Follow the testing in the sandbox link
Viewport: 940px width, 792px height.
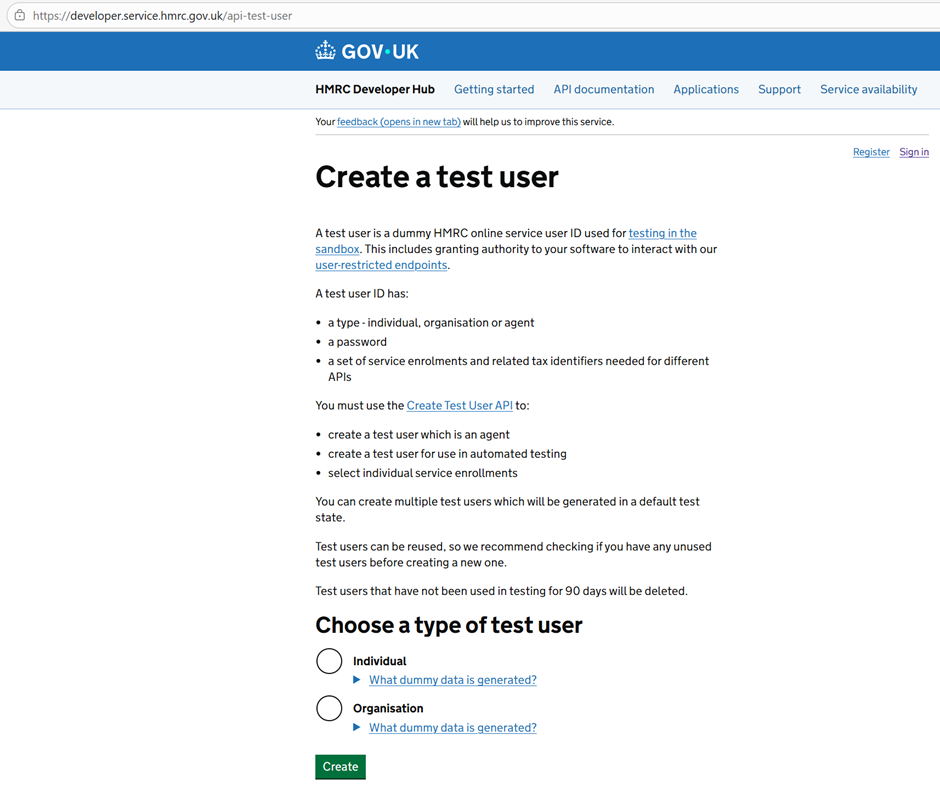662,233
